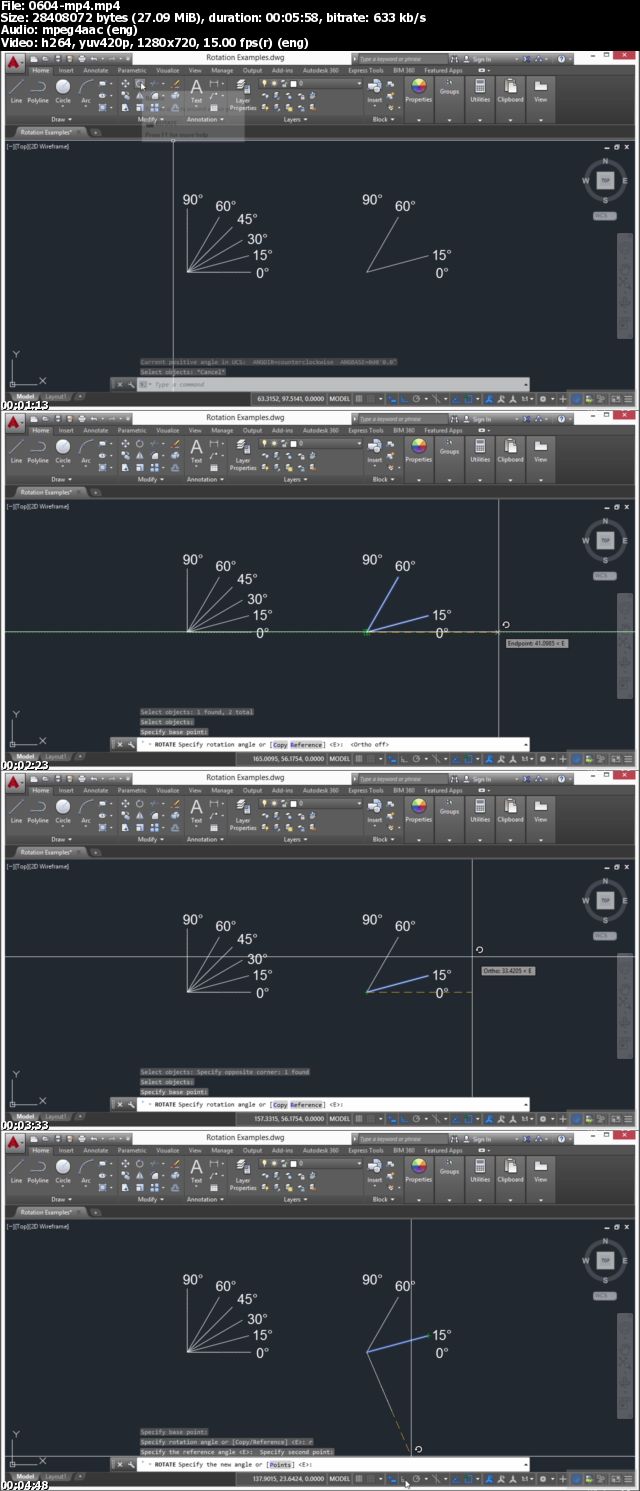Open the Home ribbon tab in the 00:01:13 frame
Screen dimensions: 640x1491
40,71
